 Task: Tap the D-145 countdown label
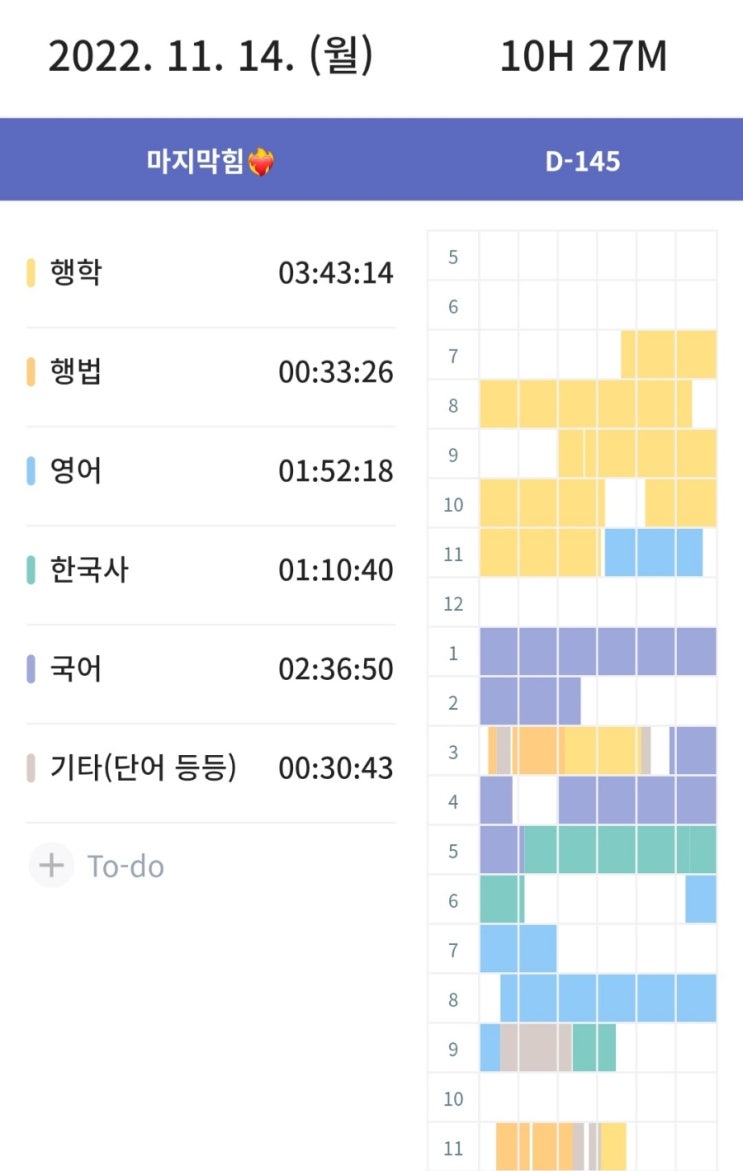tap(582, 162)
